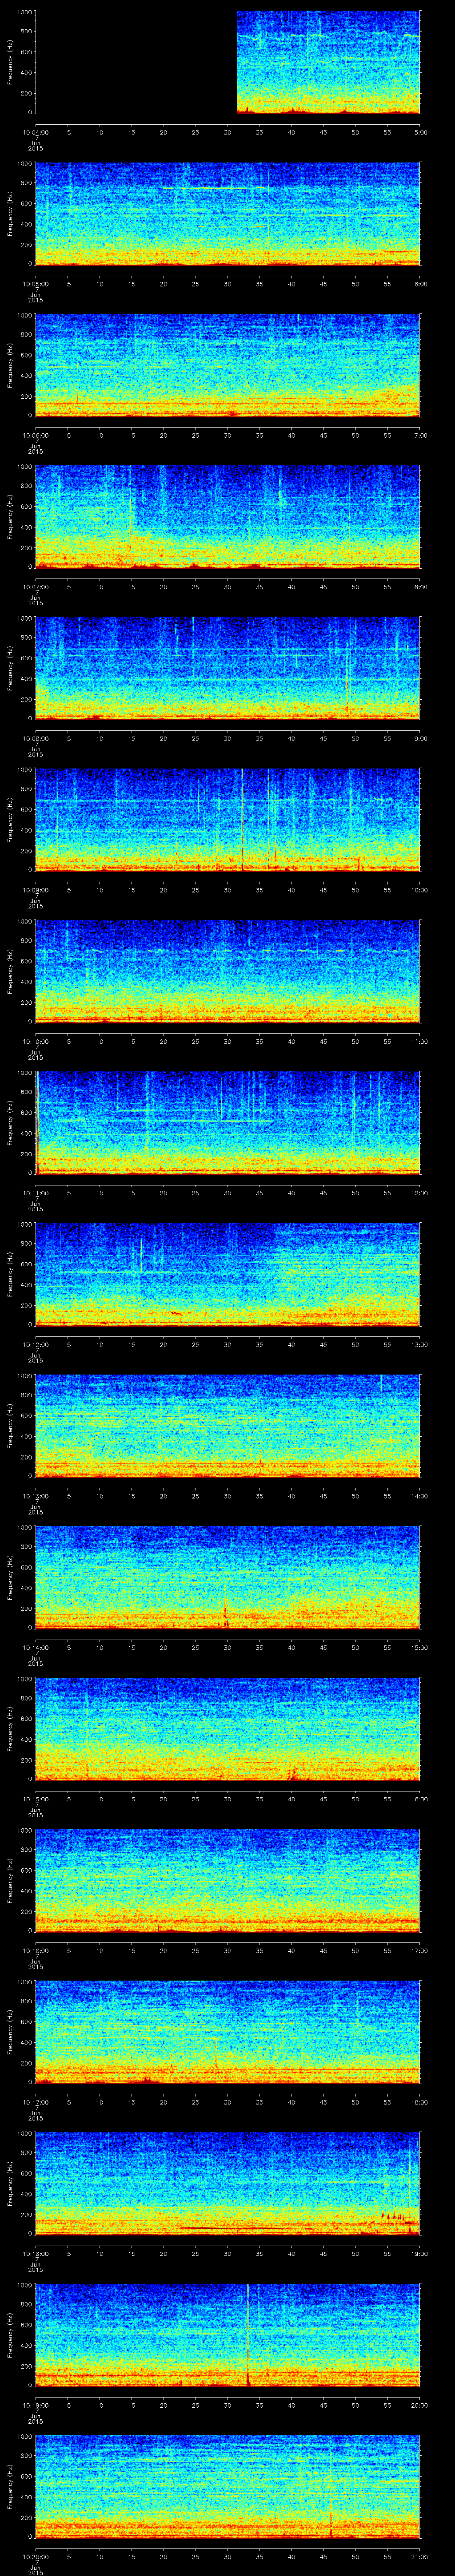This screenshot has width=455, height=2576.
Task: Click the spectrogram panel starting at 10:18:00
Action: tap(228, 2183)
